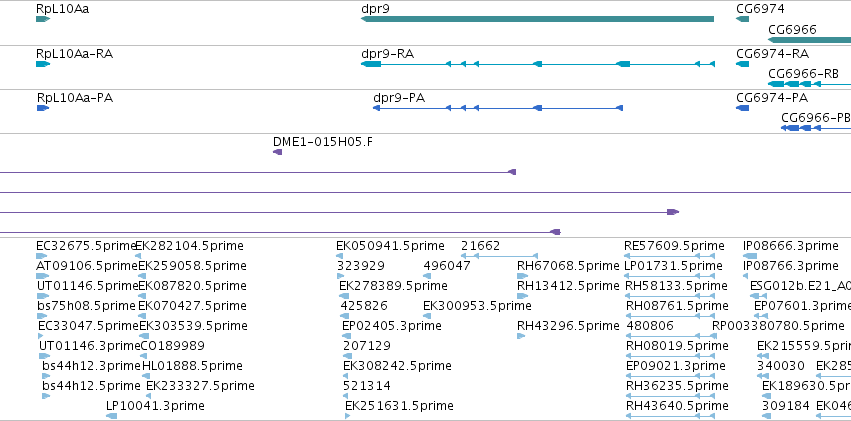
Task: Click the RpL10Aa-RA transcript glyph
Action: (x=43, y=64)
